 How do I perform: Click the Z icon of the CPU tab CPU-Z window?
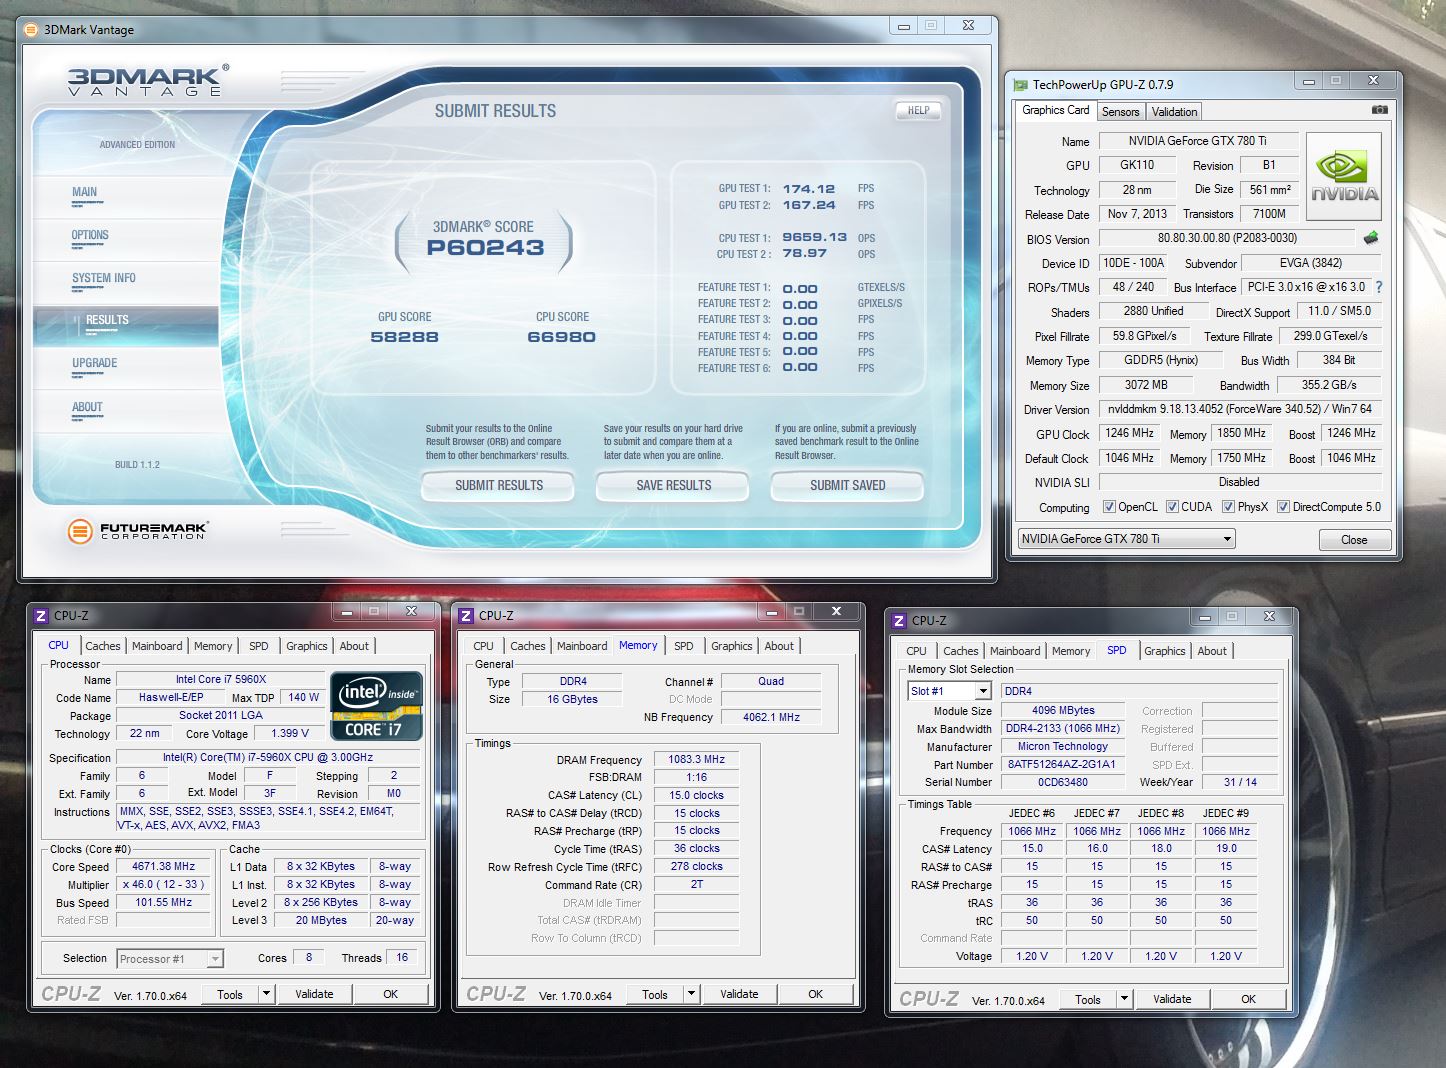pyautogui.click(x=41, y=616)
